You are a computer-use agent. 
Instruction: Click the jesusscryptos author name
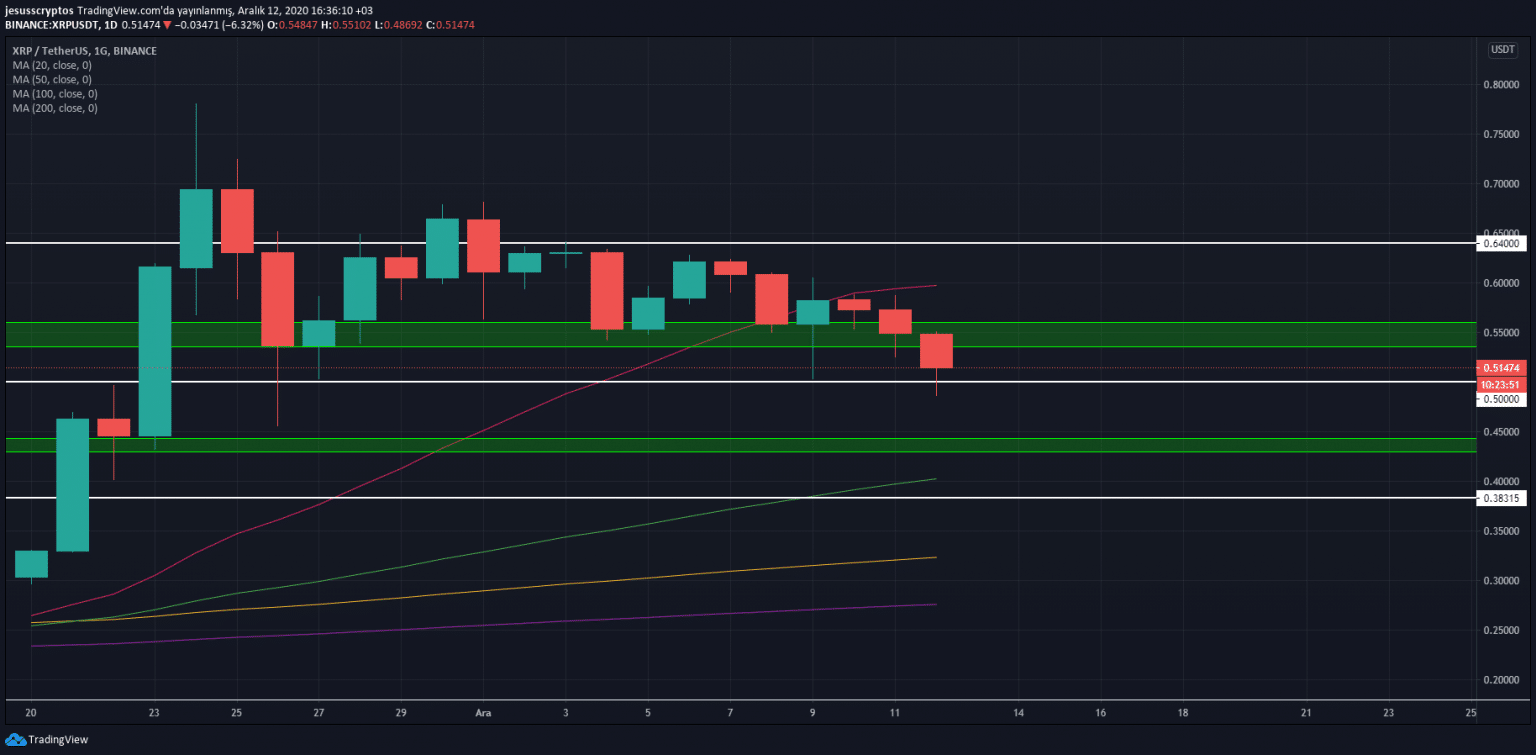[x=39, y=9]
